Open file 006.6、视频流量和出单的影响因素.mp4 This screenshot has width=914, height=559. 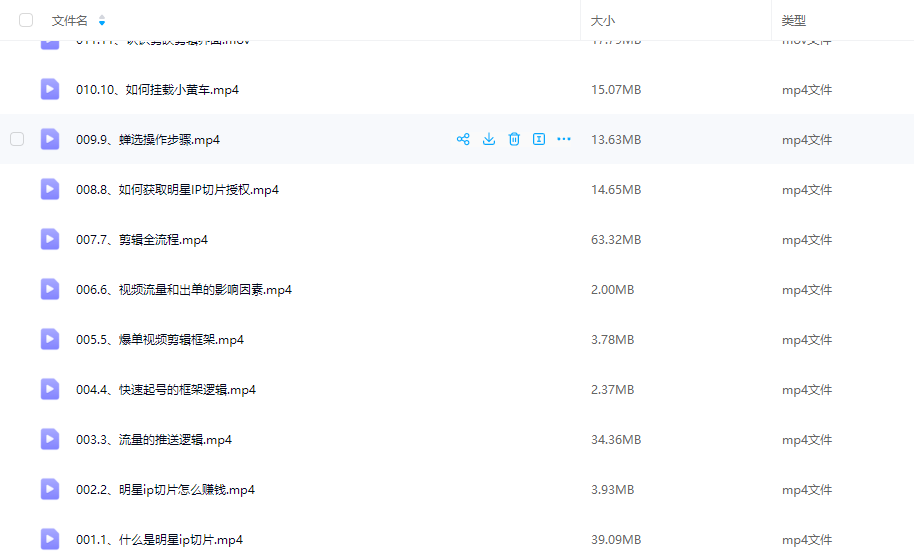[184, 290]
